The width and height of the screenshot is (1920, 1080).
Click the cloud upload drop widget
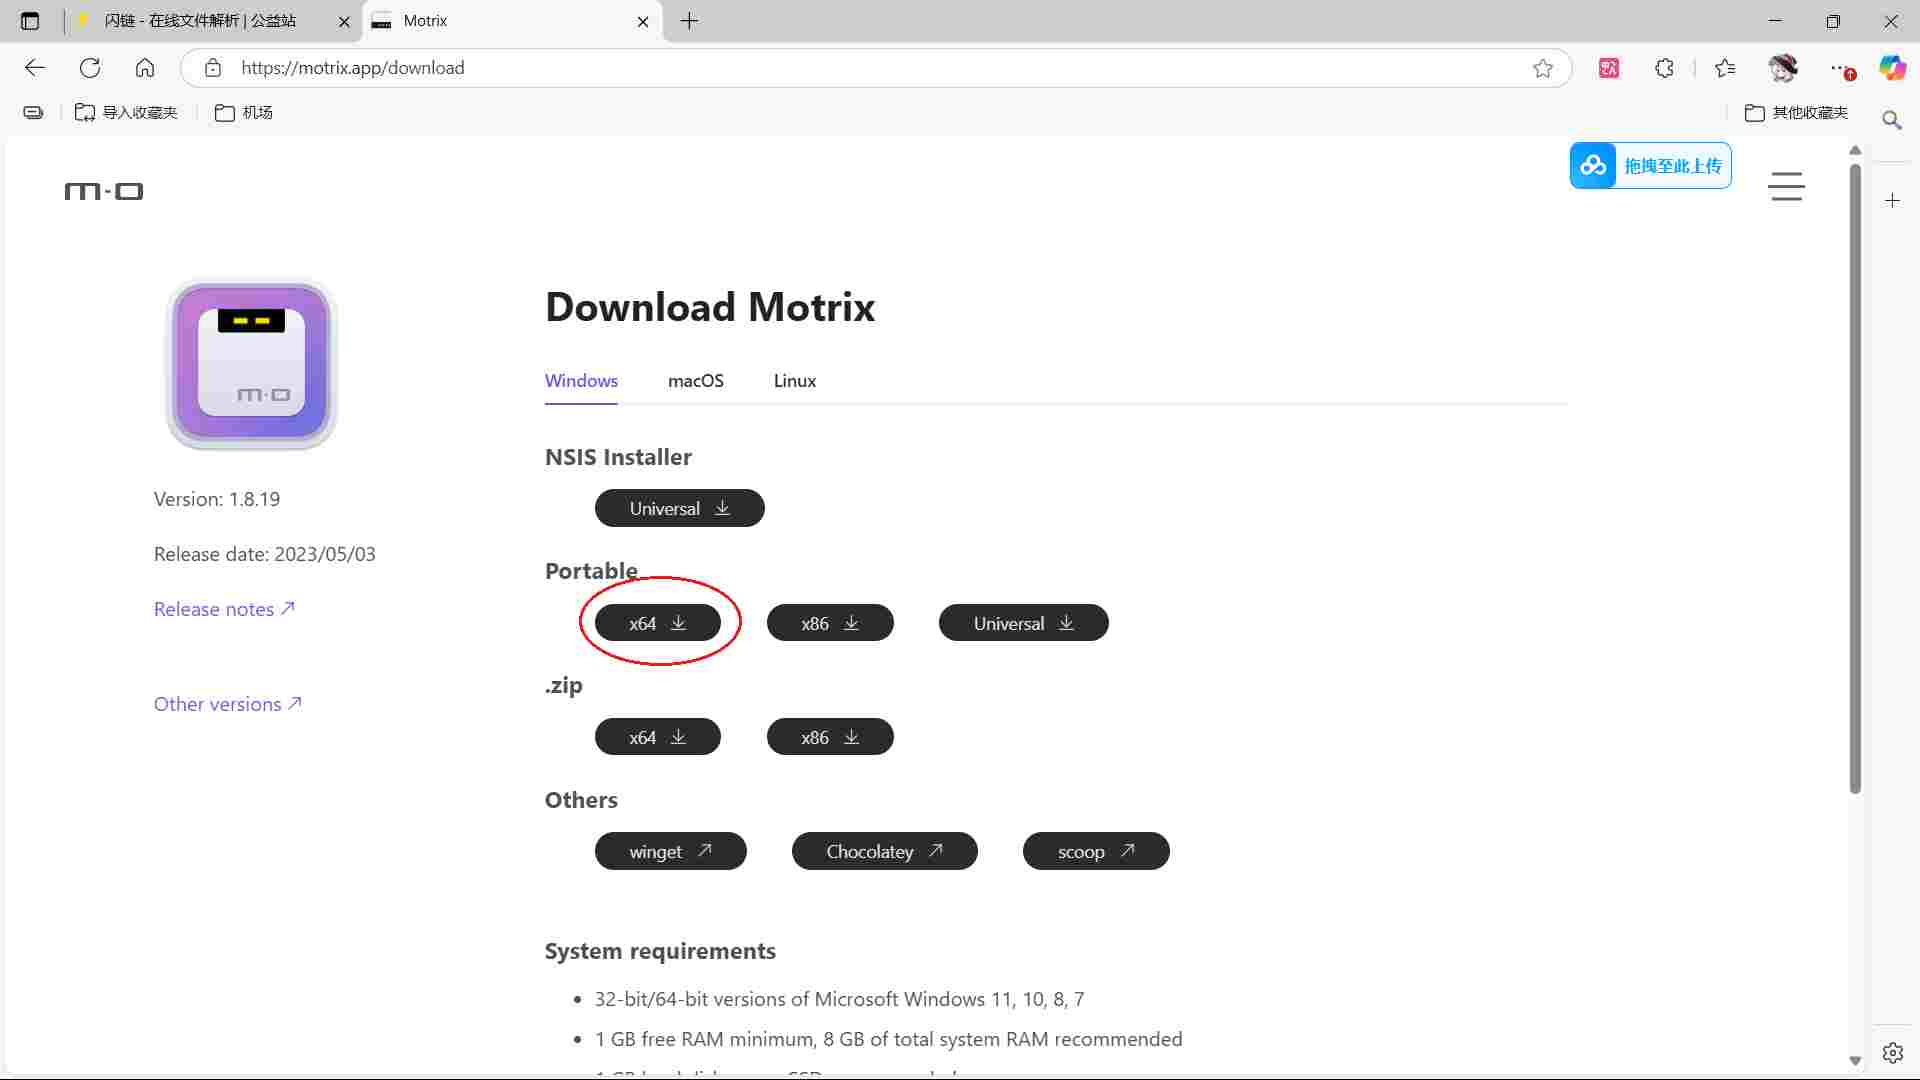coord(1650,166)
